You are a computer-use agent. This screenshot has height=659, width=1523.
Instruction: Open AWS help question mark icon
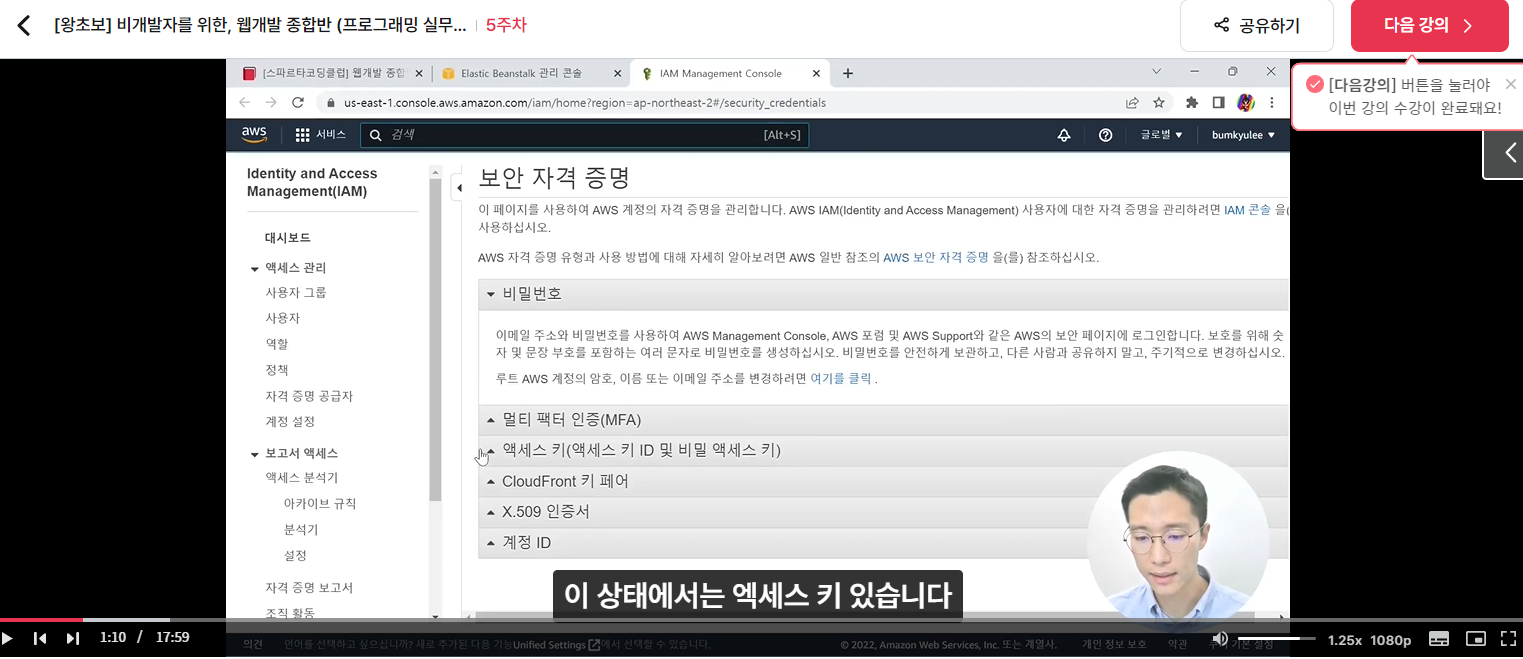pyautogui.click(x=1105, y=135)
